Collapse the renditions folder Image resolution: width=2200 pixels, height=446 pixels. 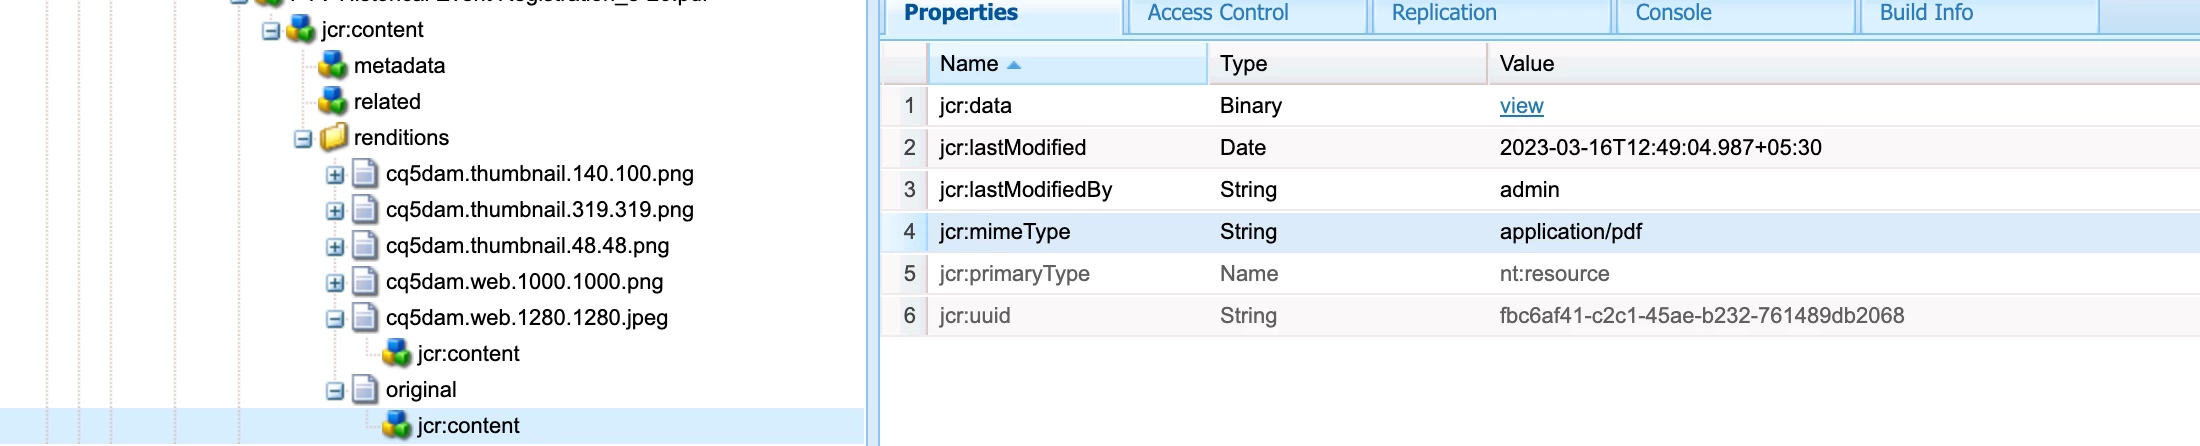tap(303, 139)
